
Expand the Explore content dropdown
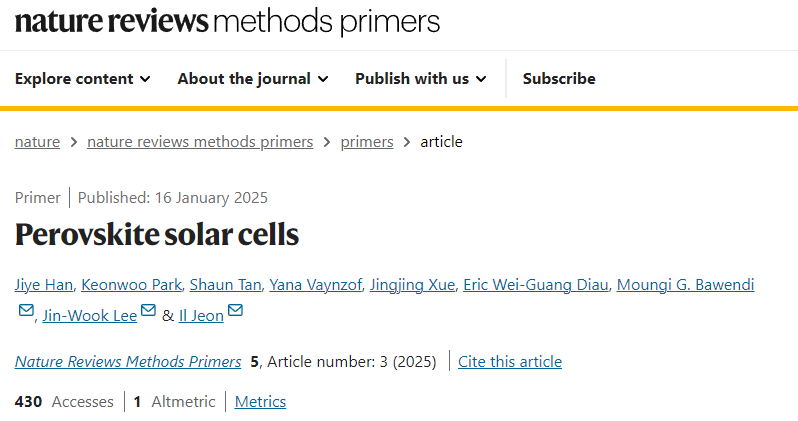tap(82, 79)
